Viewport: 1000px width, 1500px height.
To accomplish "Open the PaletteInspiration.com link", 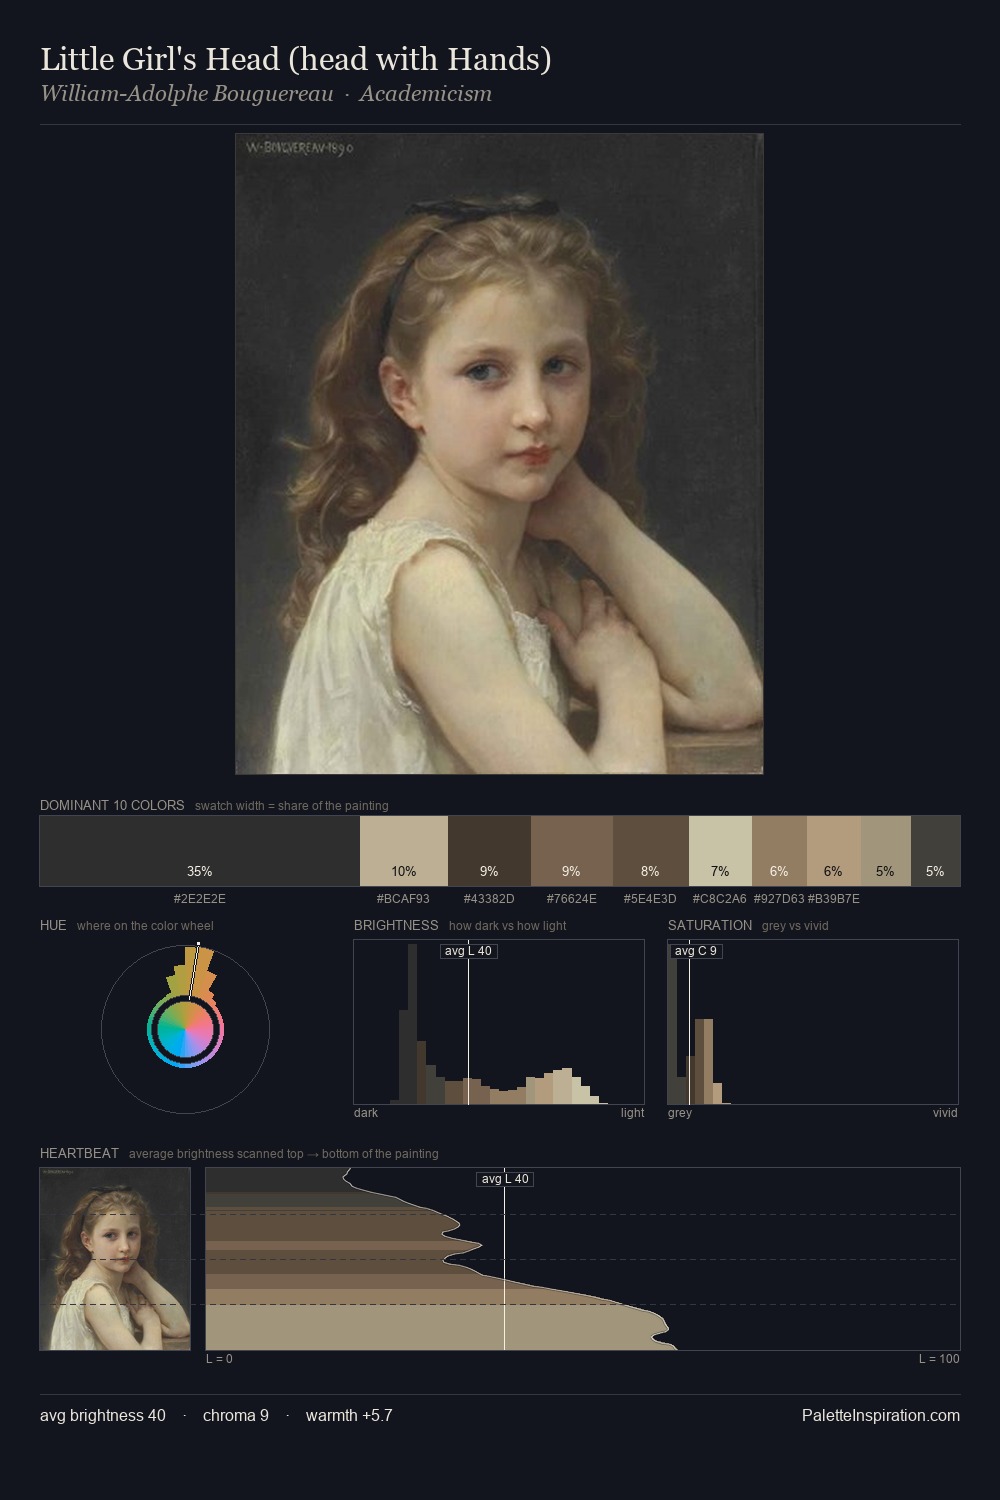I will (x=881, y=1415).
